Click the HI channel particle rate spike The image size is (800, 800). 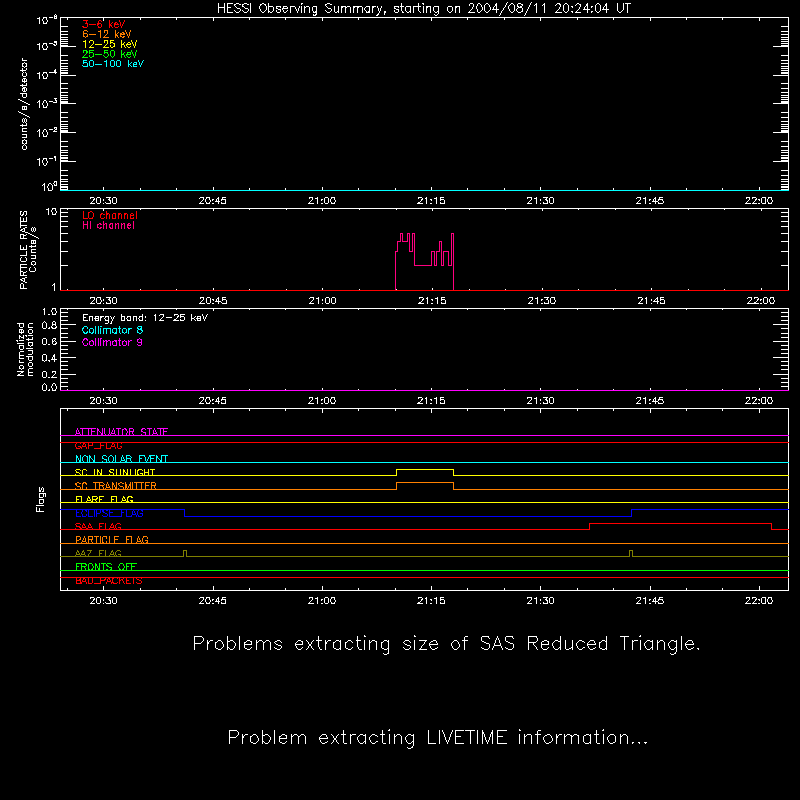point(424,262)
